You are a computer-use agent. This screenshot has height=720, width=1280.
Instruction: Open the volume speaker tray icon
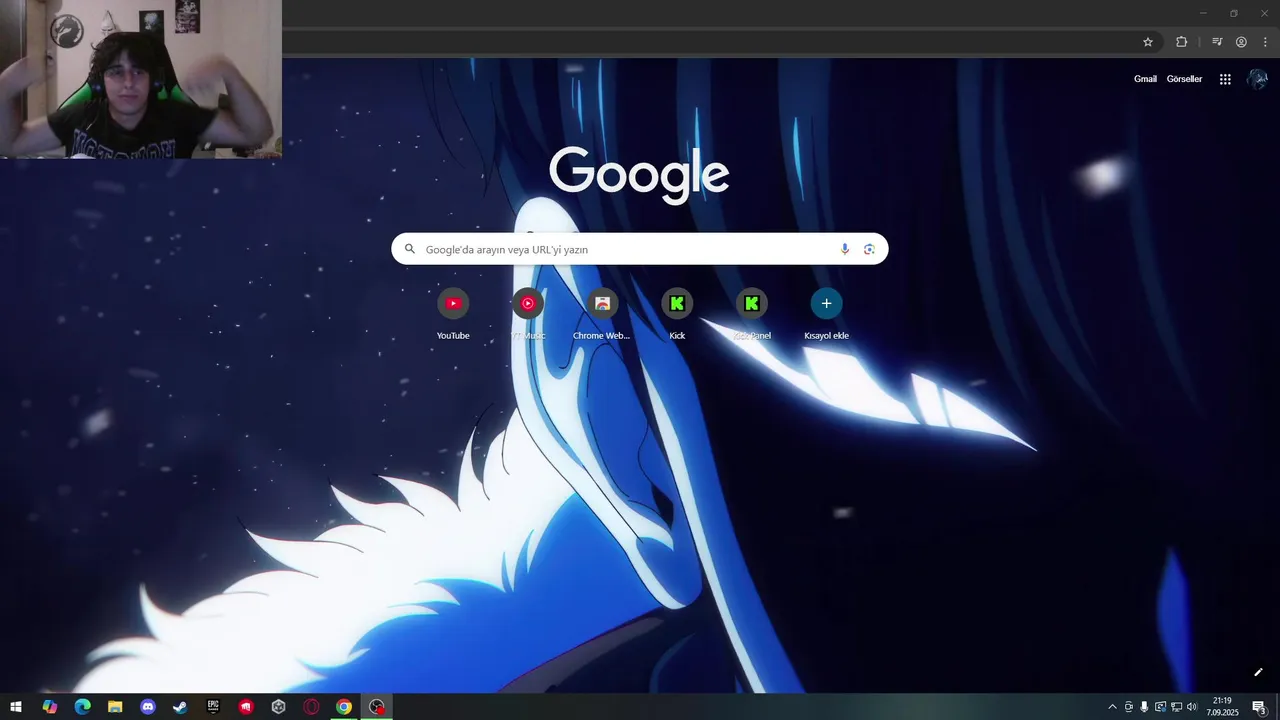[x=1192, y=707]
